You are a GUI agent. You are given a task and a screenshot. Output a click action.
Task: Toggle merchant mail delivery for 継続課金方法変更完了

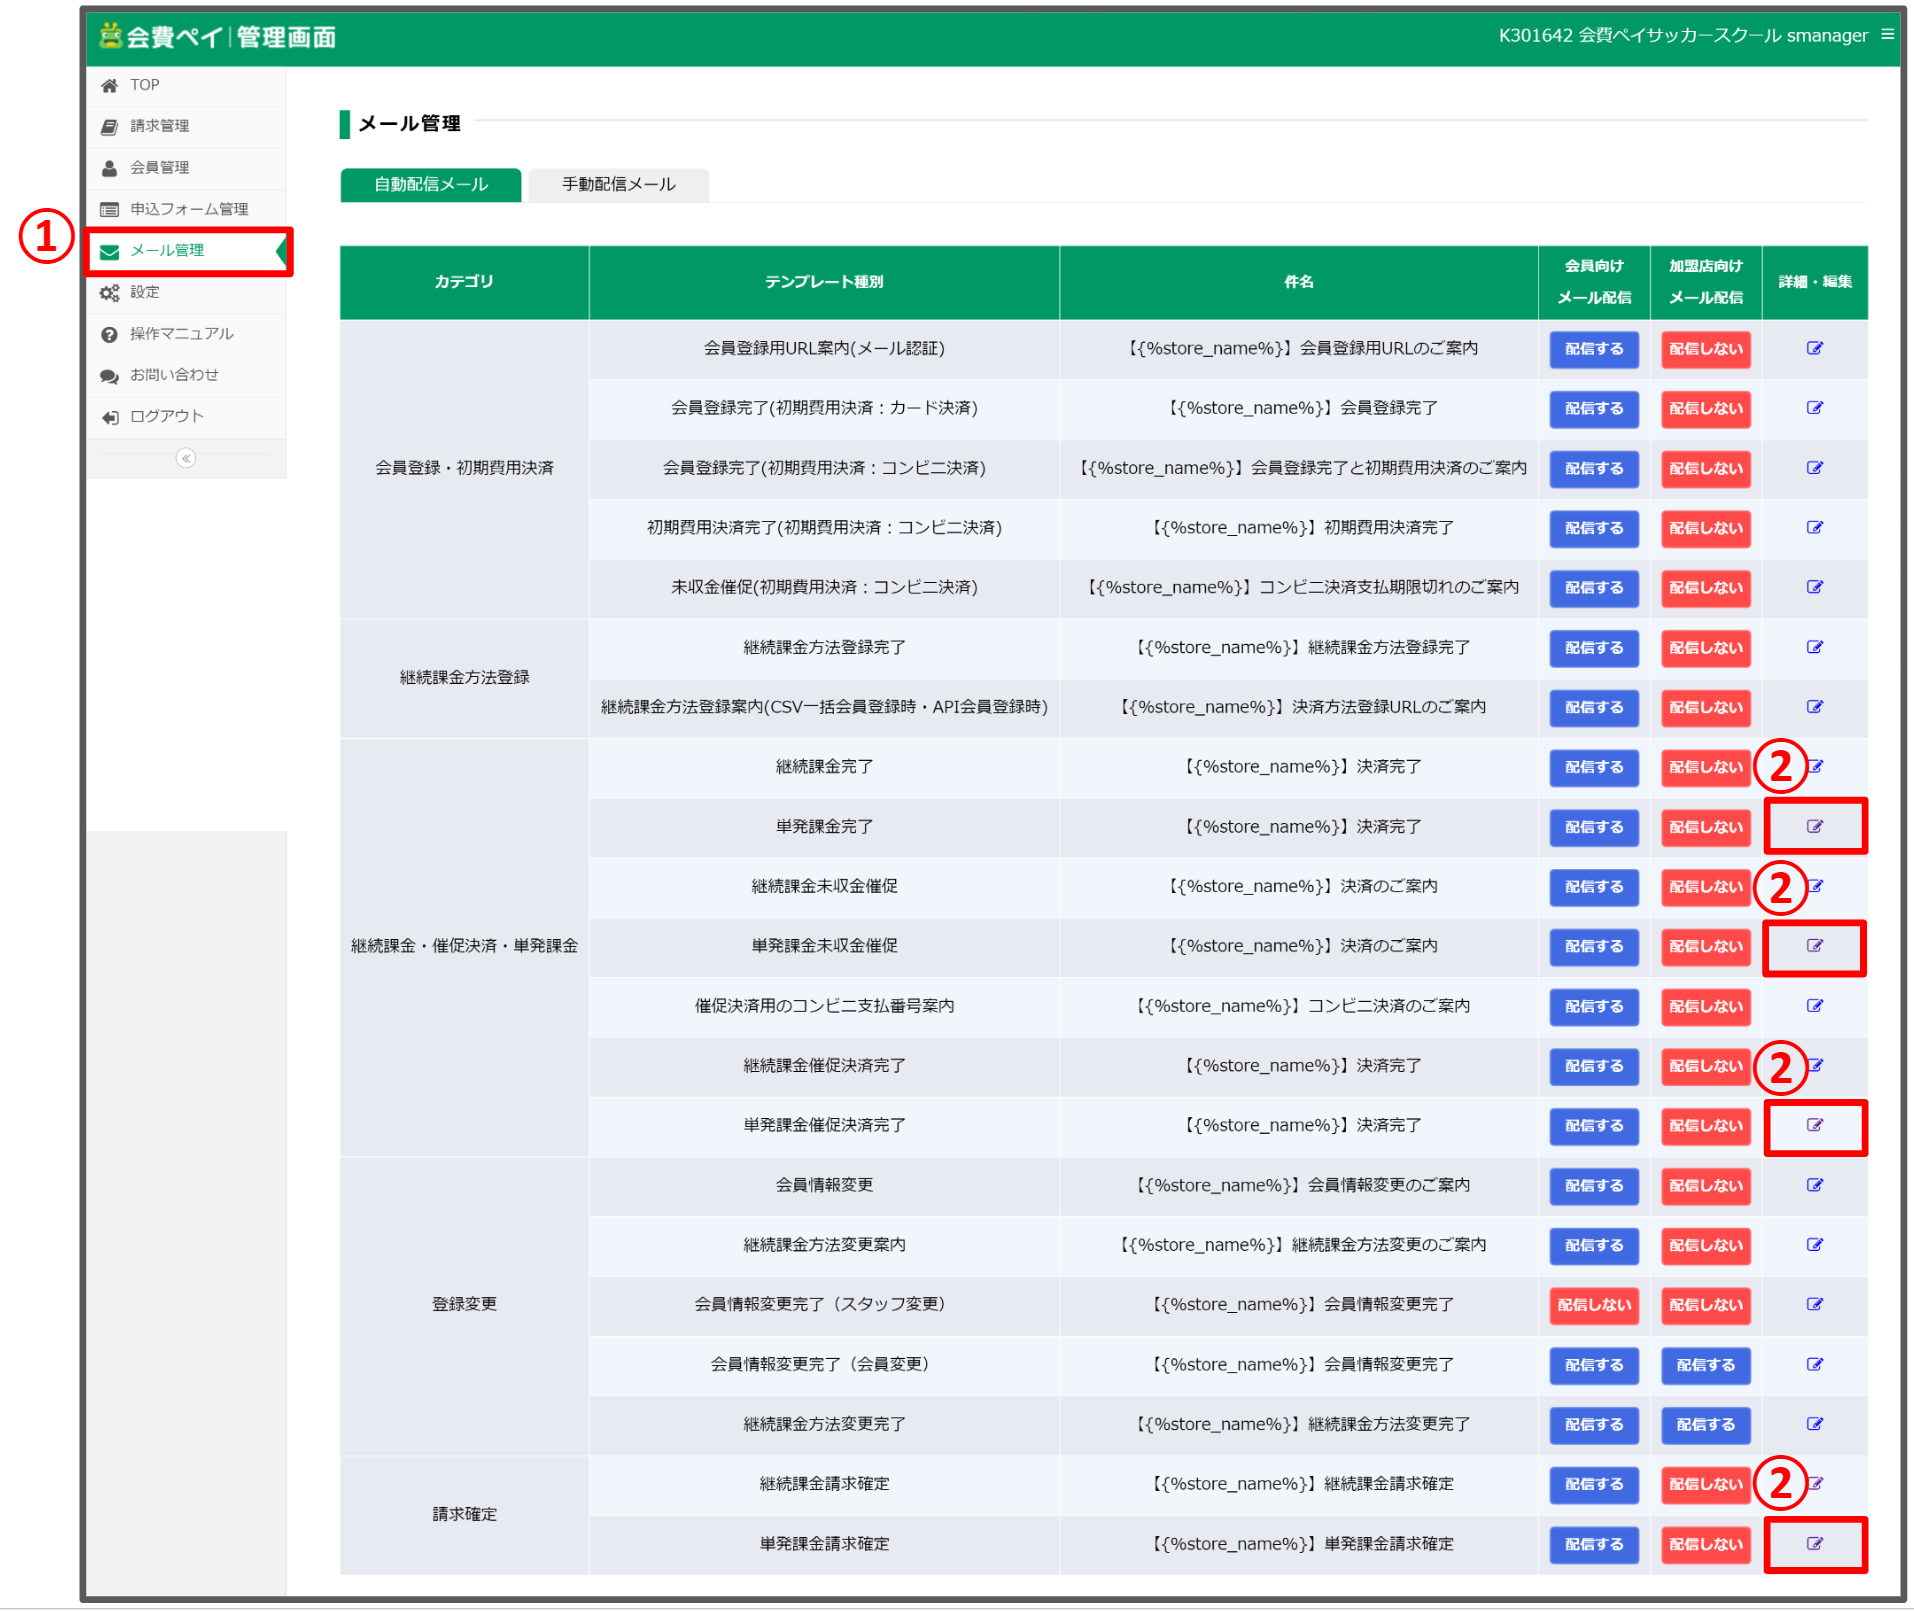pos(1705,1425)
